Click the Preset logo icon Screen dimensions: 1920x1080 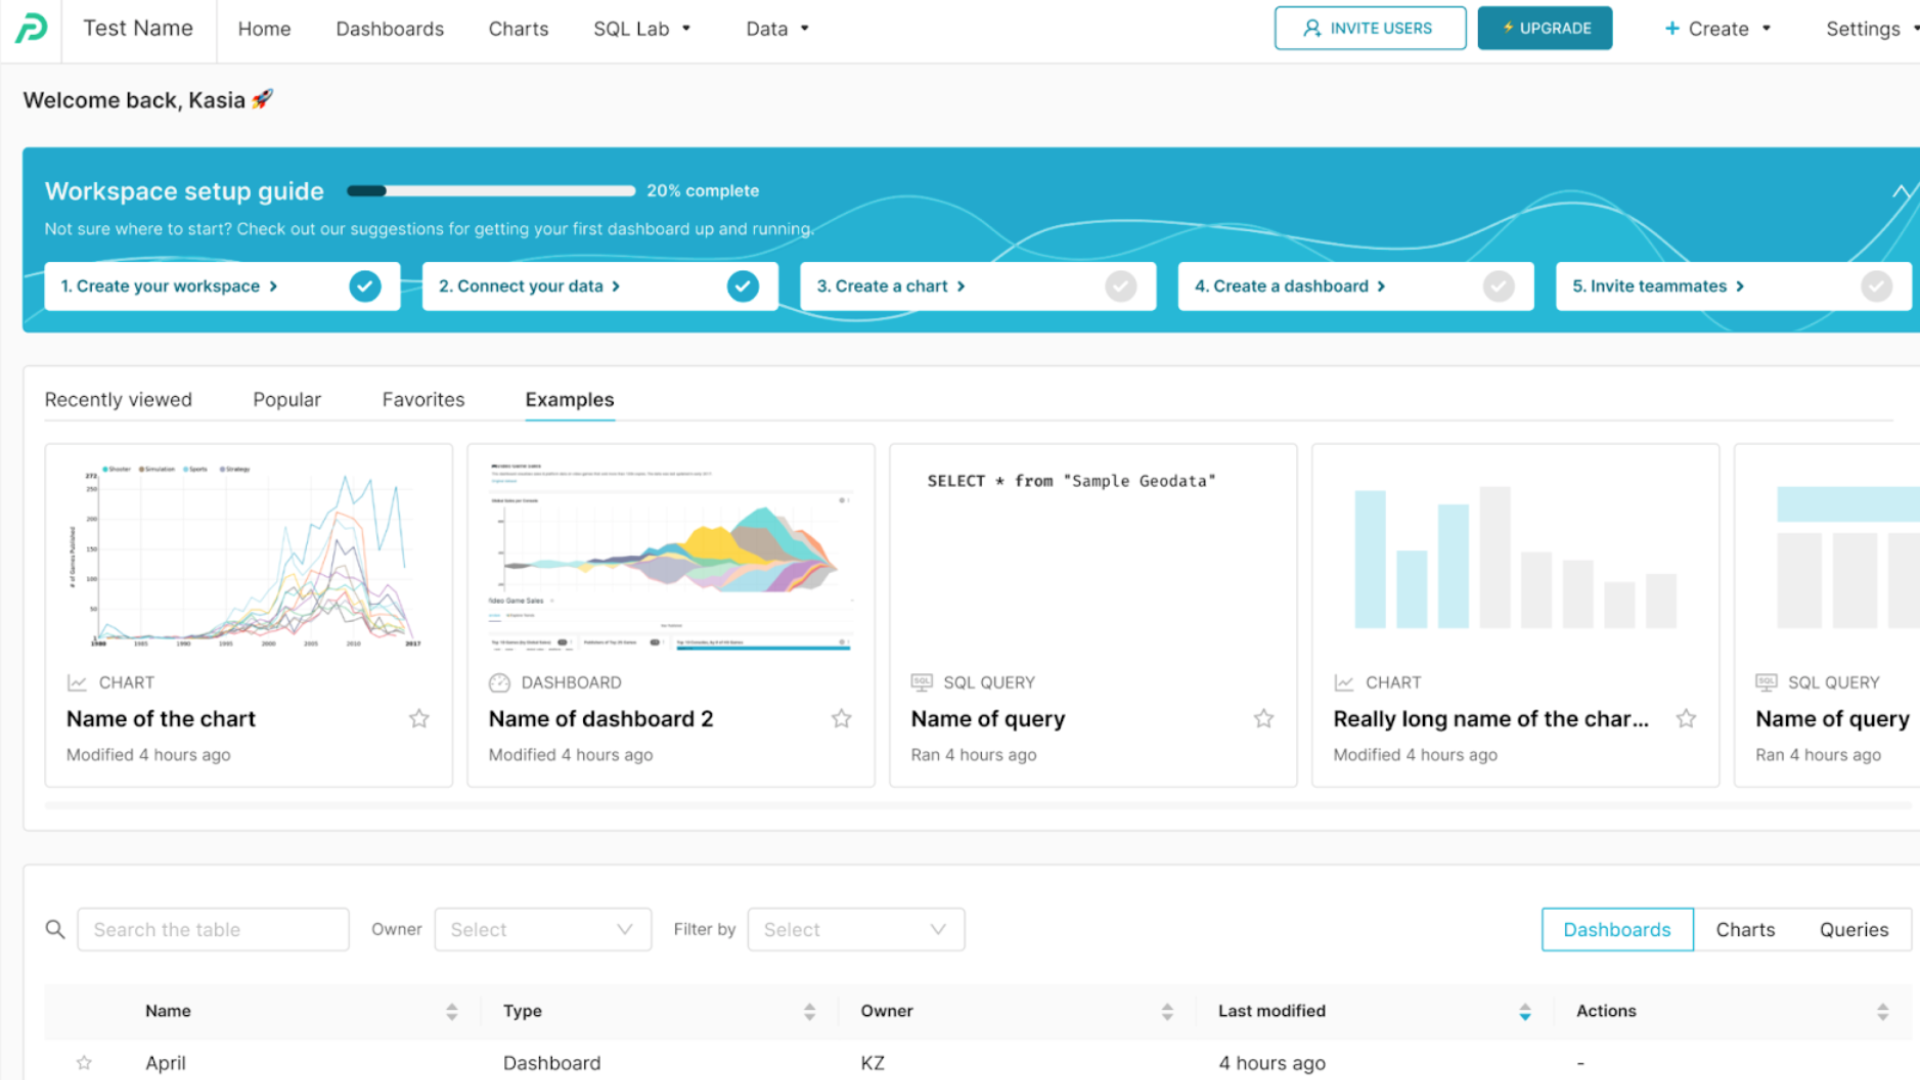(29, 28)
